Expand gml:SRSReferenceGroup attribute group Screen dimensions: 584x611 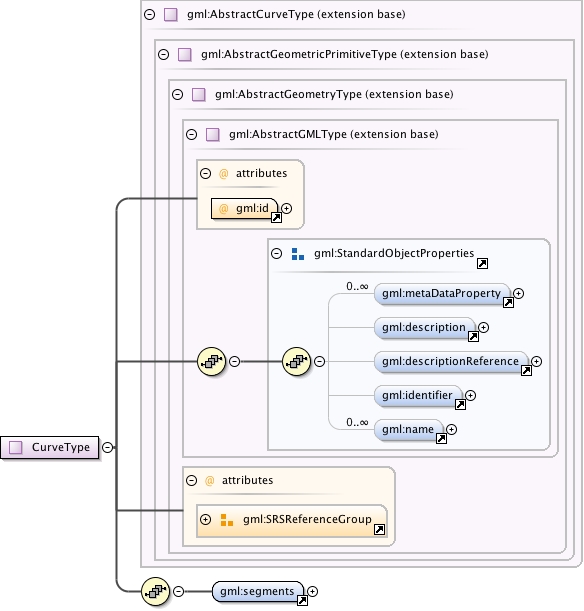tap(206, 519)
